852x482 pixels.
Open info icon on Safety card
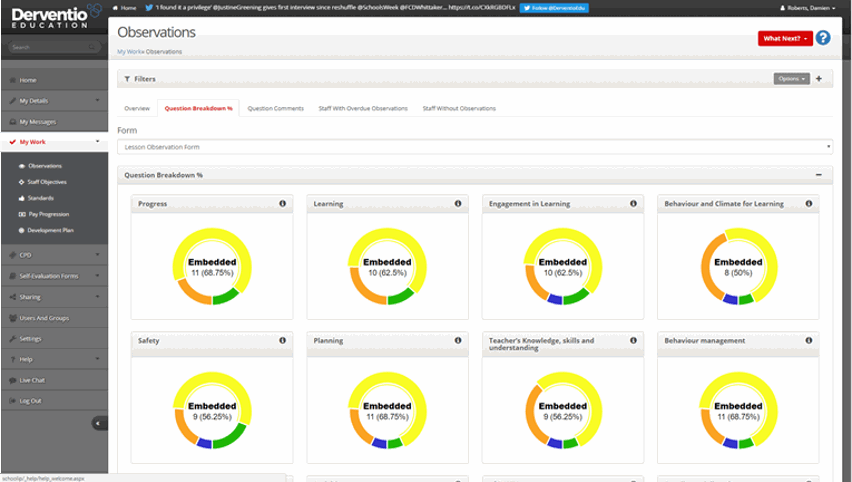283,340
